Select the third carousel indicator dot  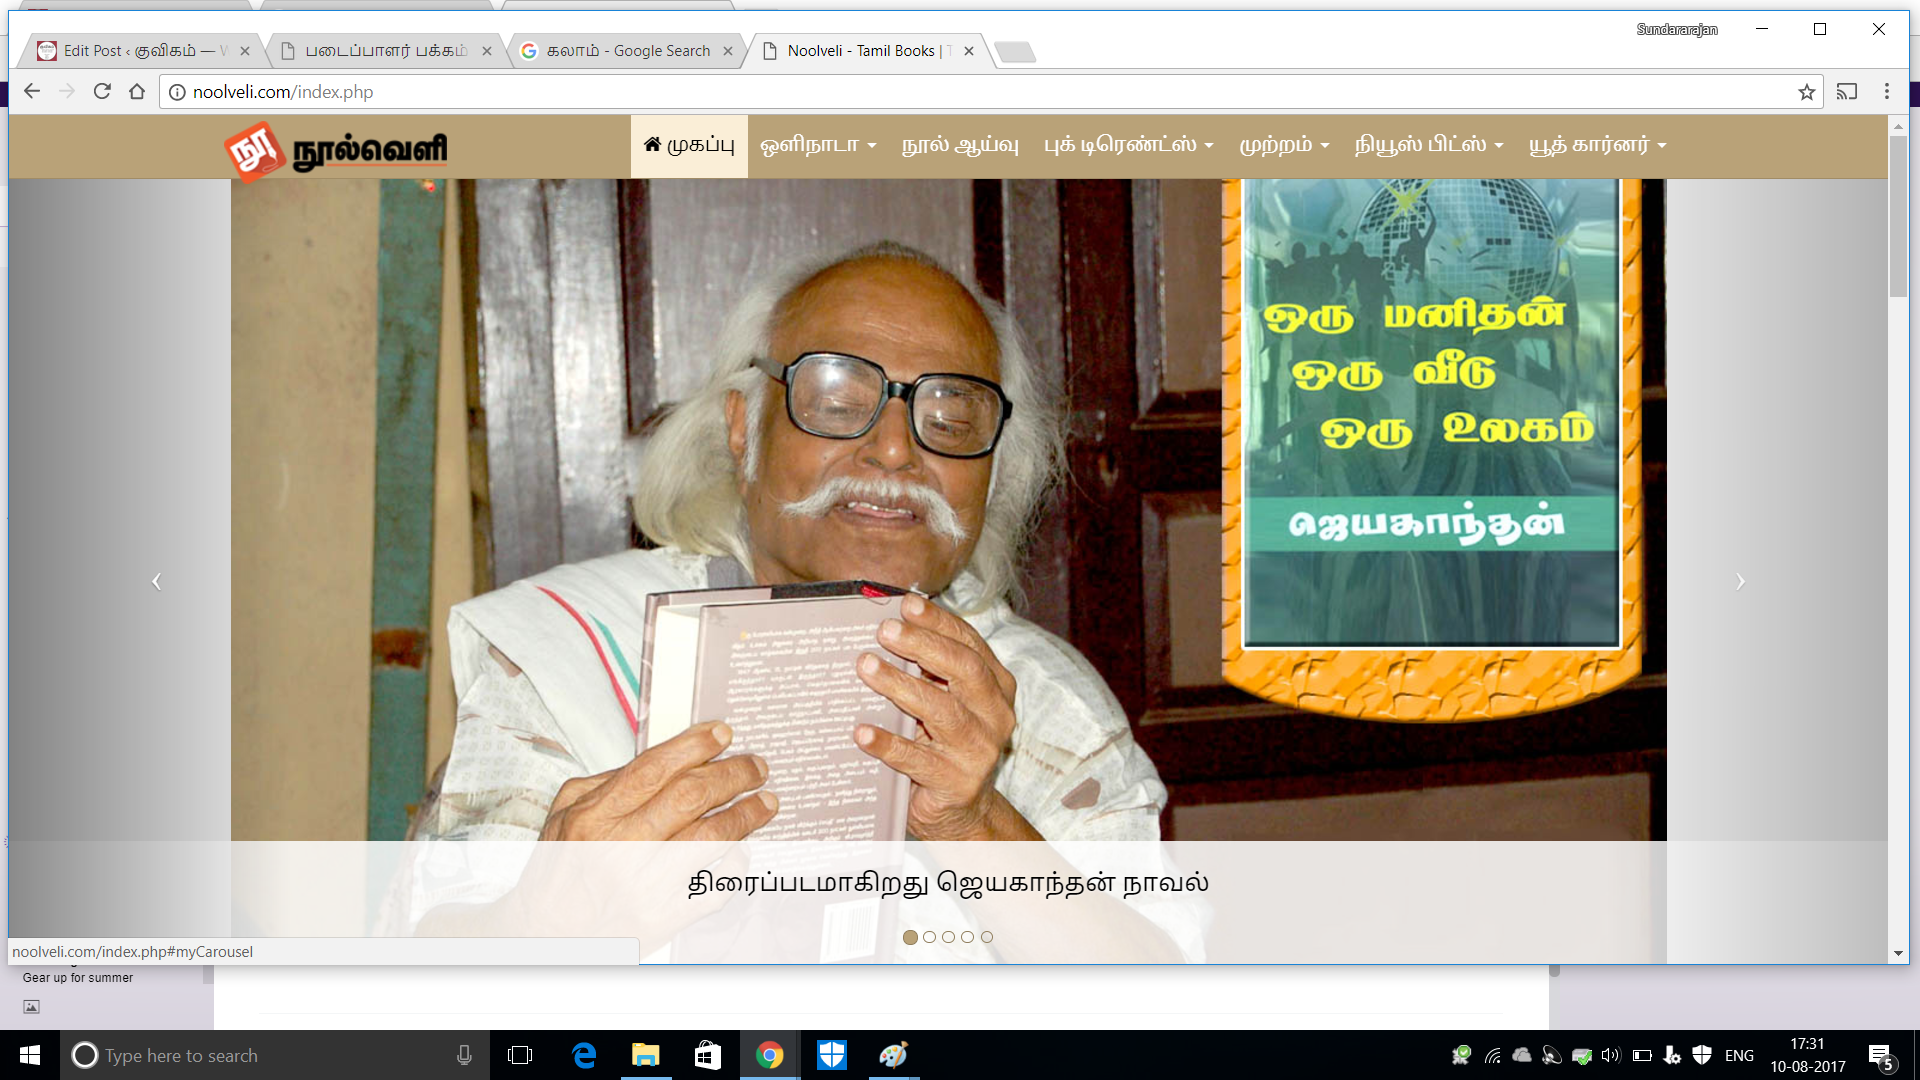[948, 937]
